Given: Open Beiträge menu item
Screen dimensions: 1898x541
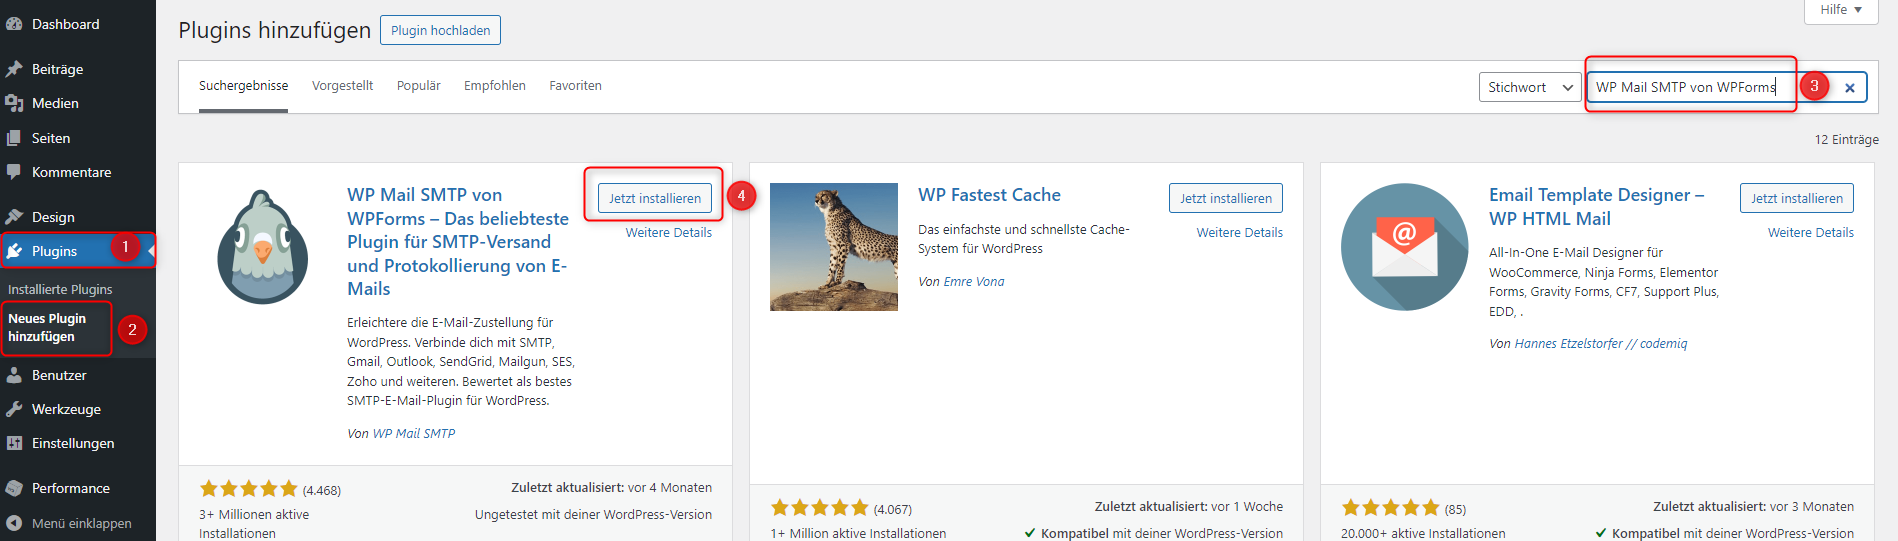Looking at the screenshot, I should pyautogui.click(x=78, y=69).
